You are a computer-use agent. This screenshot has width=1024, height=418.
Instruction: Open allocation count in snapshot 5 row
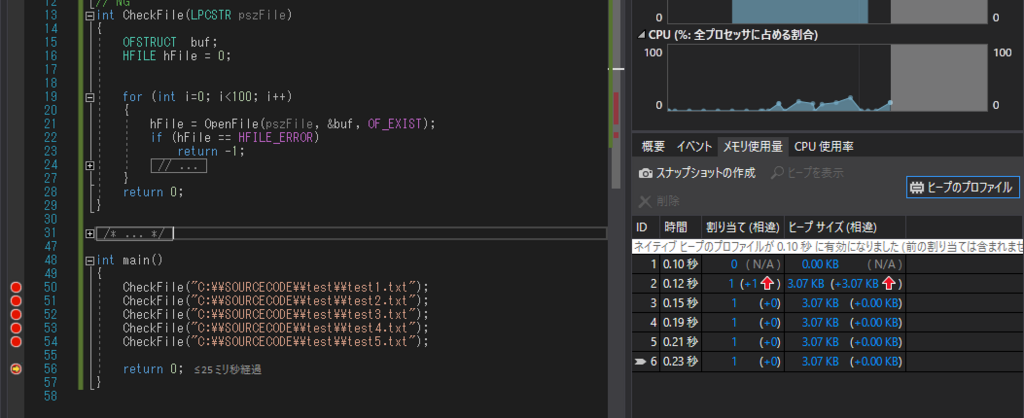pyautogui.click(x=734, y=341)
